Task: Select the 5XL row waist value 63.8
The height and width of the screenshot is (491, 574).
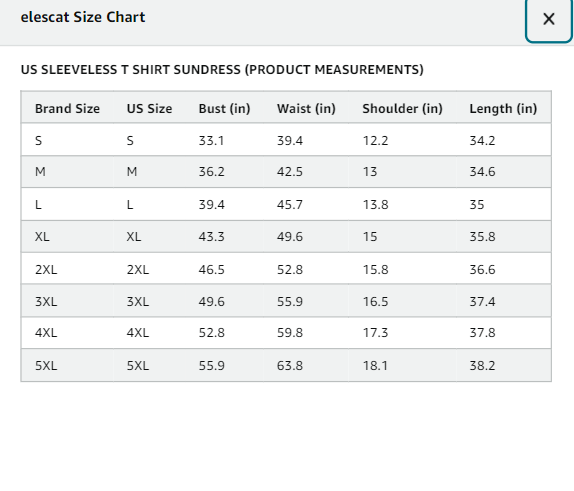Action: coord(290,366)
